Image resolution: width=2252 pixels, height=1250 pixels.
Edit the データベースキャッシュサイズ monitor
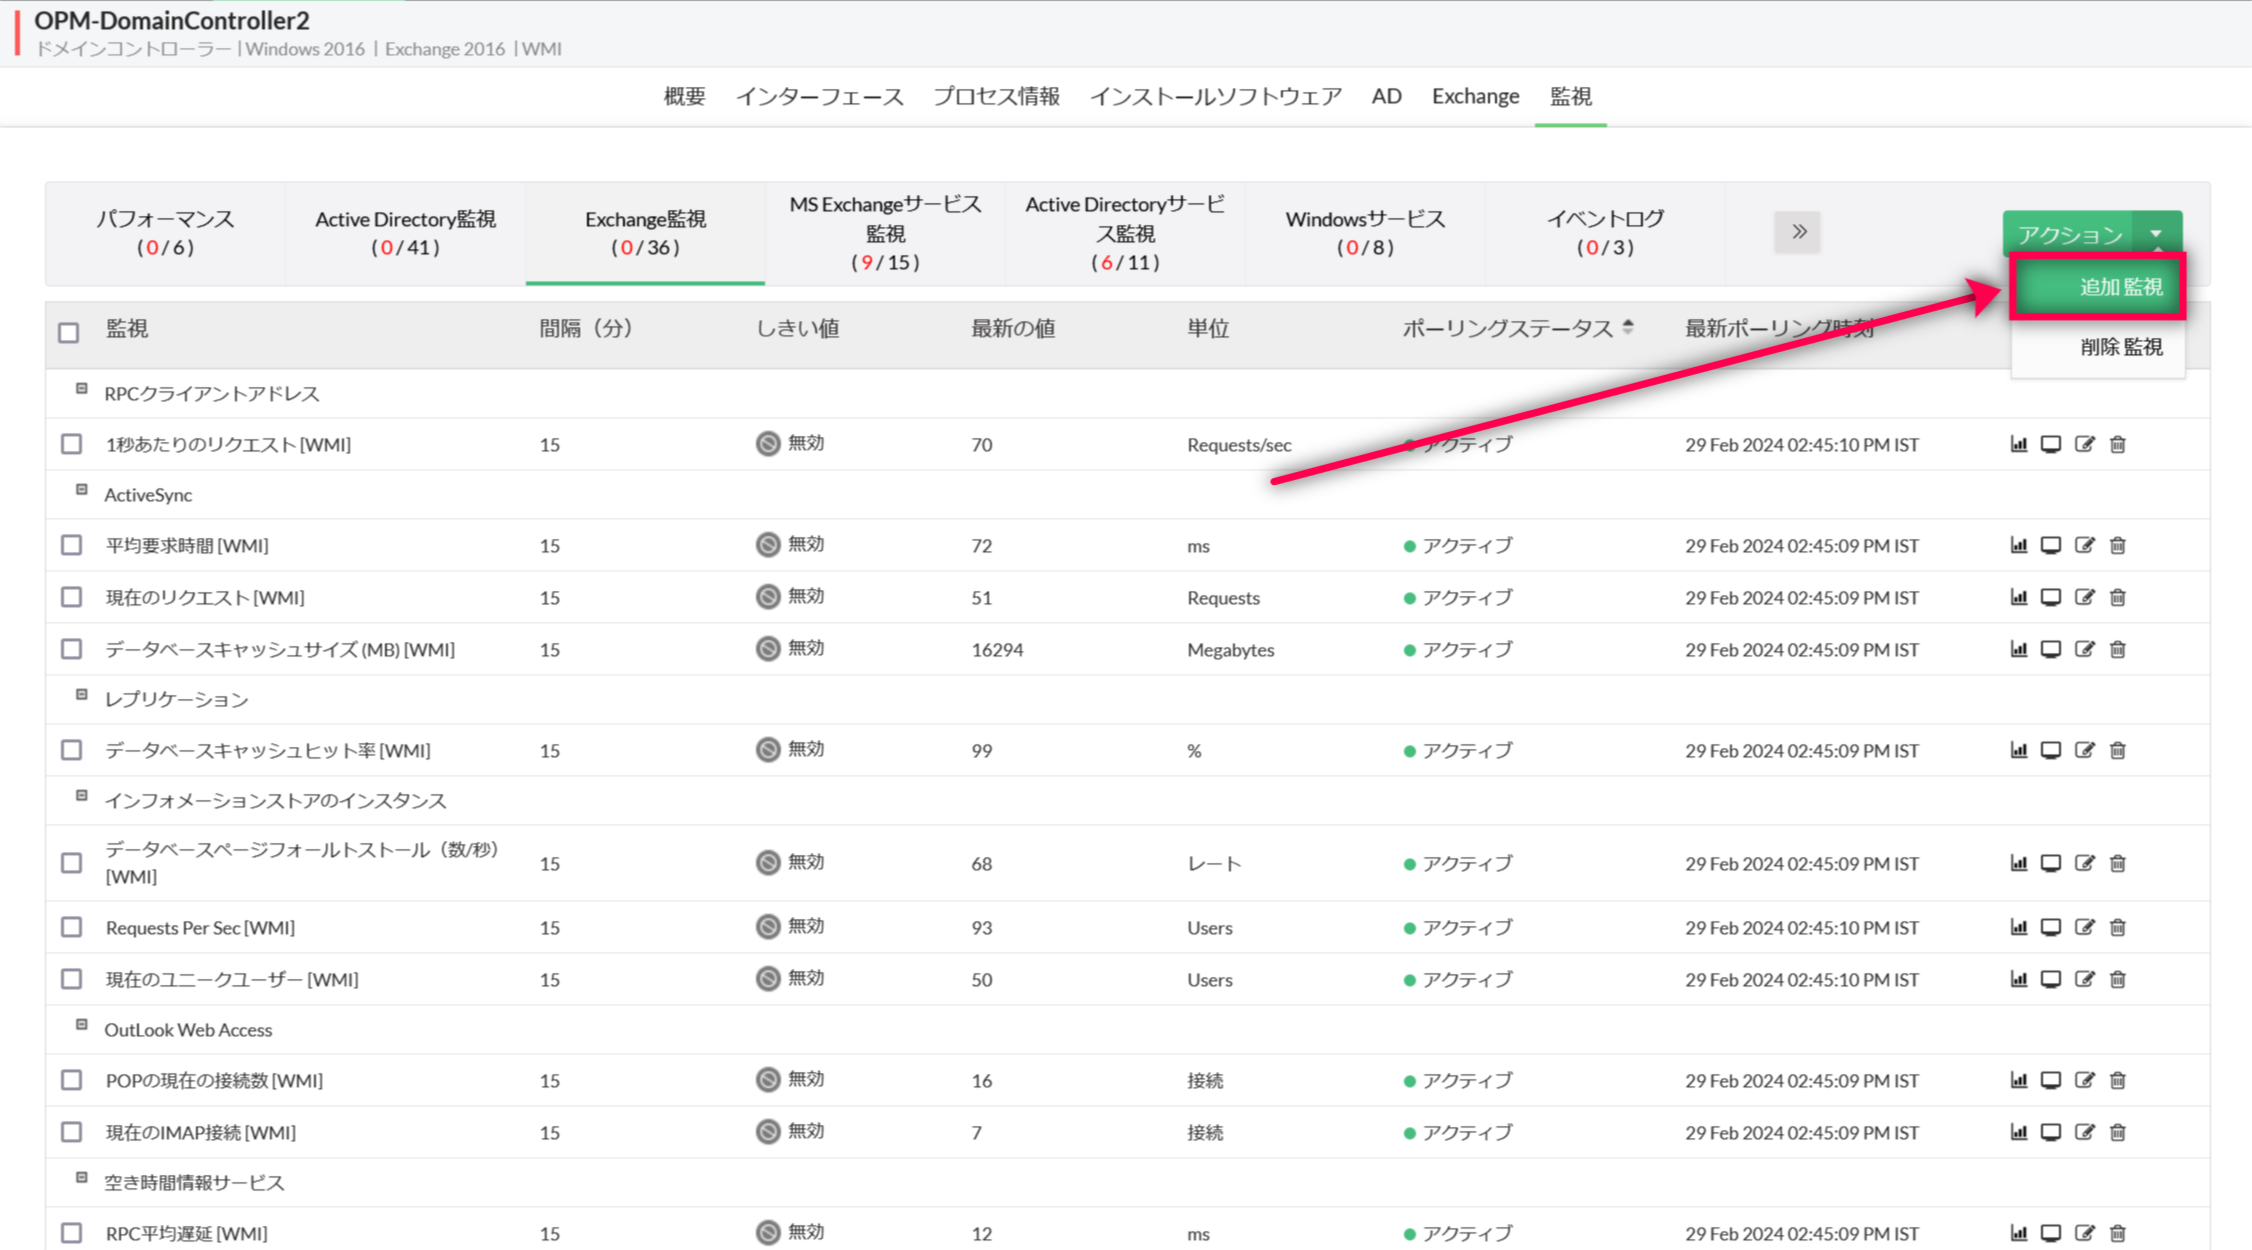2084,649
